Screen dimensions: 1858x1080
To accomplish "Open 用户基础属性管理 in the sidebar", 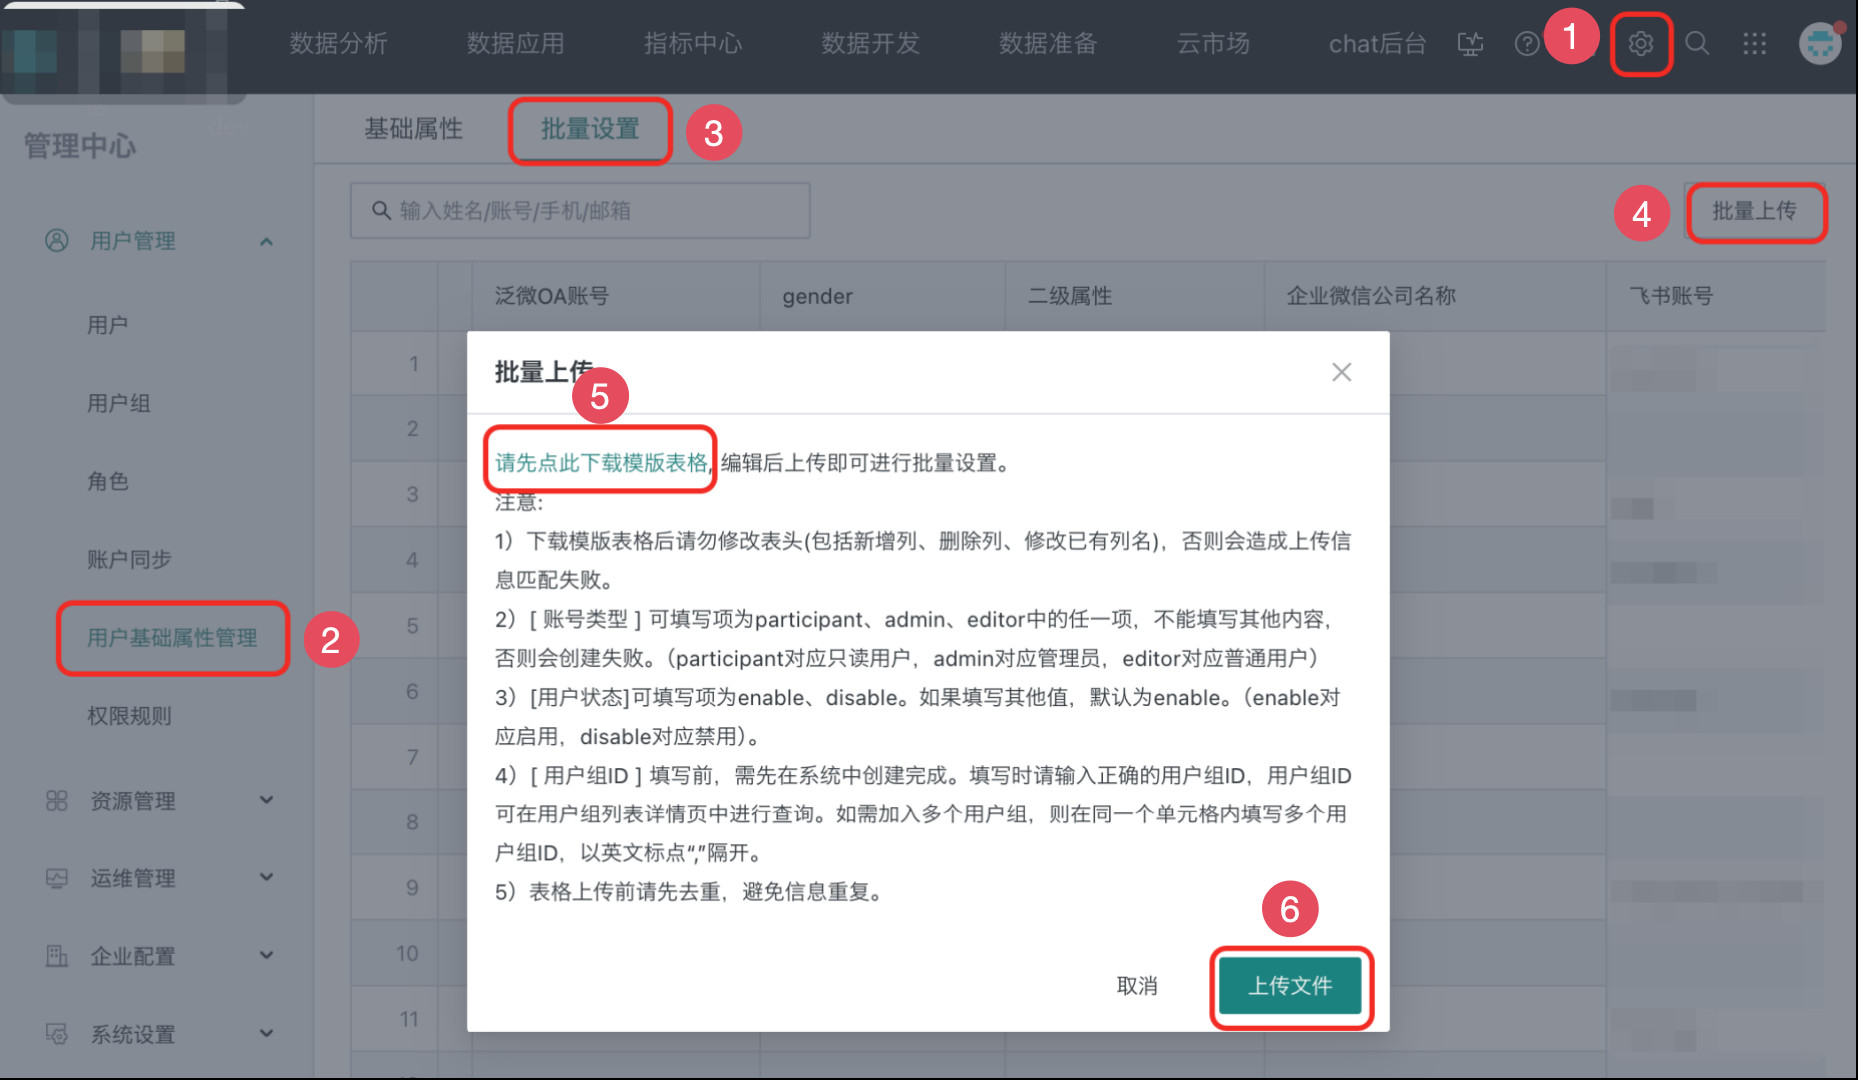I will pyautogui.click(x=172, y=638).
